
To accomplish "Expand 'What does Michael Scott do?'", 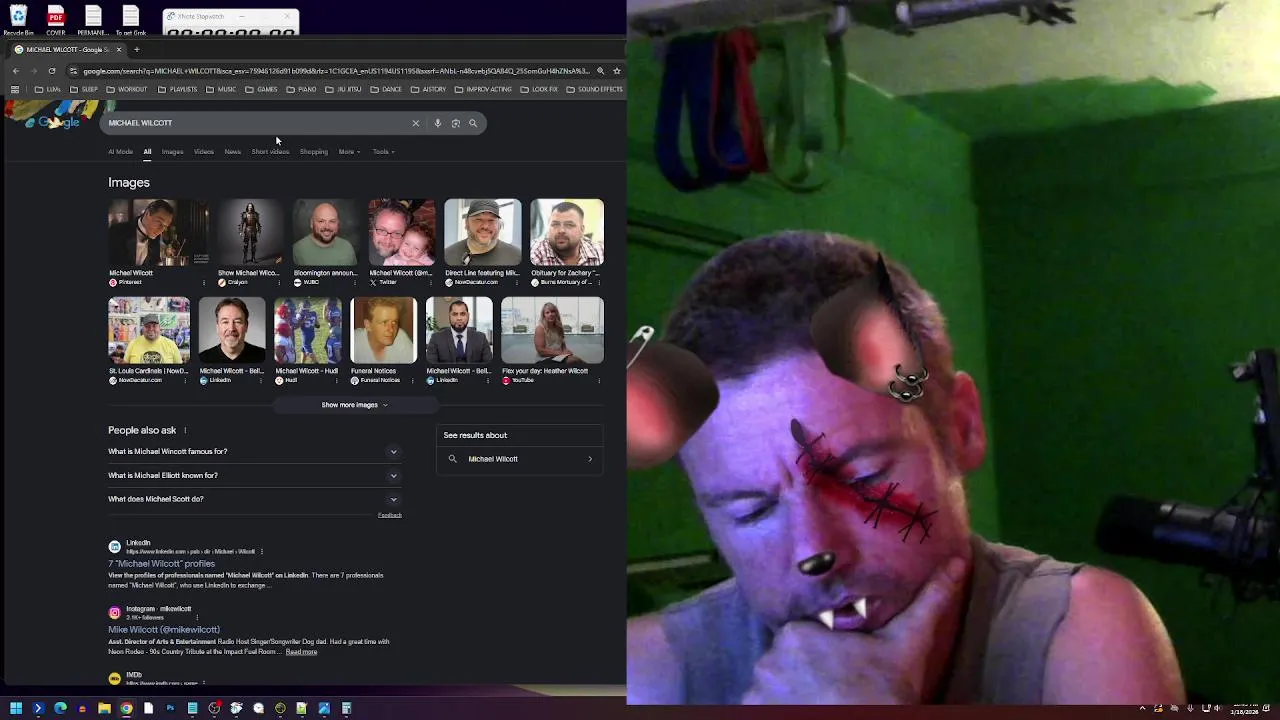I will pos(253,499).
